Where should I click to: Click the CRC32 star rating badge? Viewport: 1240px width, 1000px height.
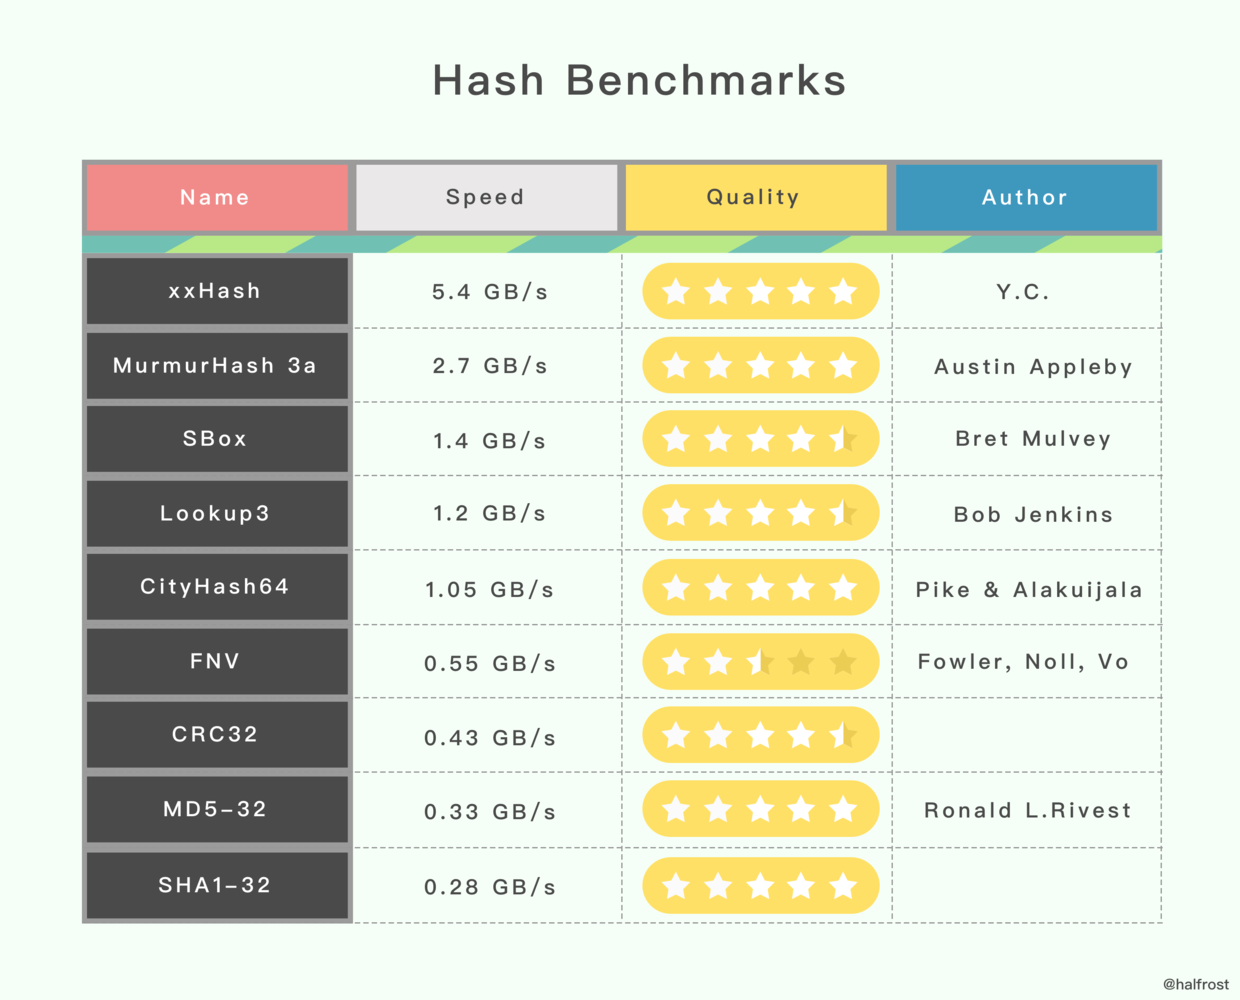click(760, 735)
